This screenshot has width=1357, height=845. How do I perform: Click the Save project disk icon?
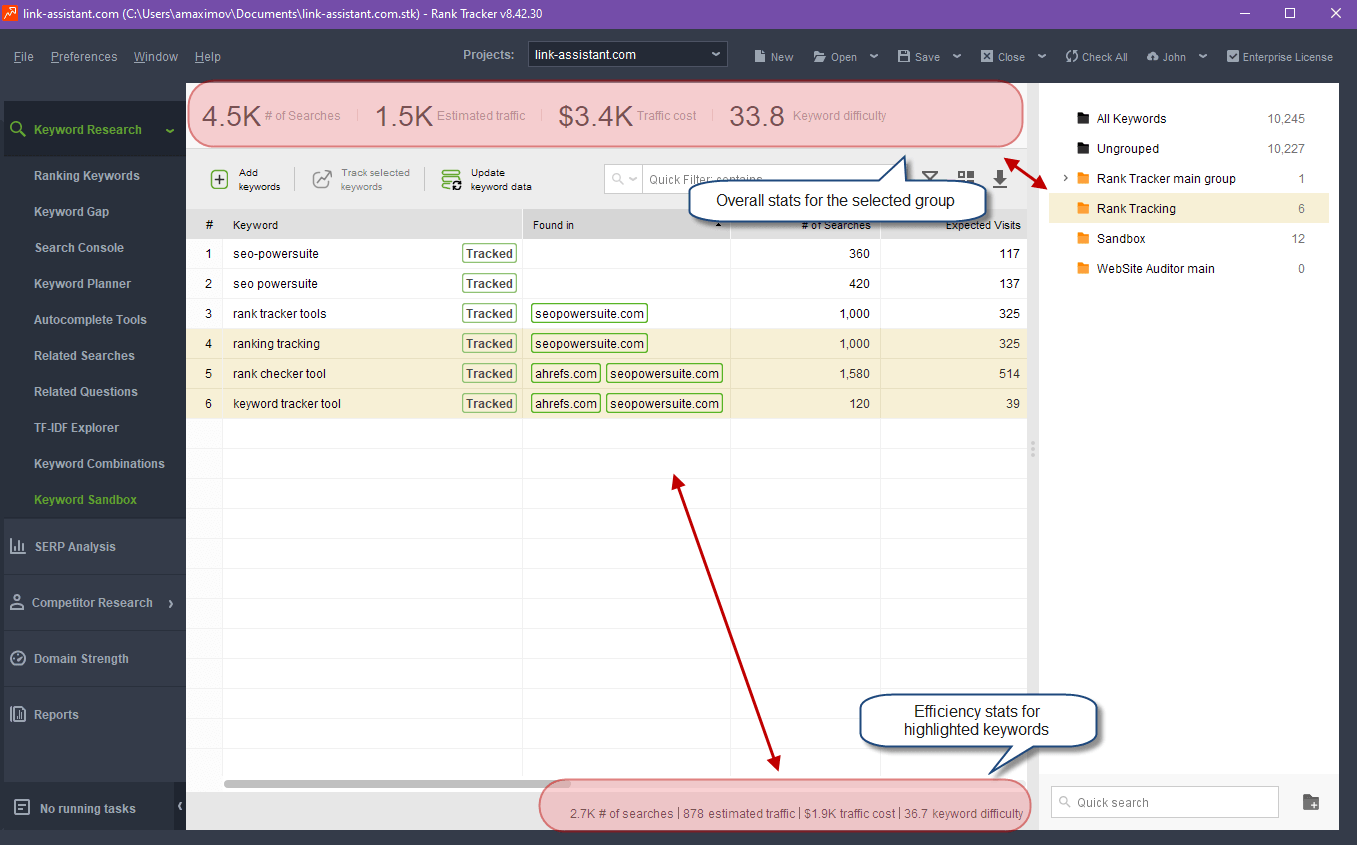(904, 57)
